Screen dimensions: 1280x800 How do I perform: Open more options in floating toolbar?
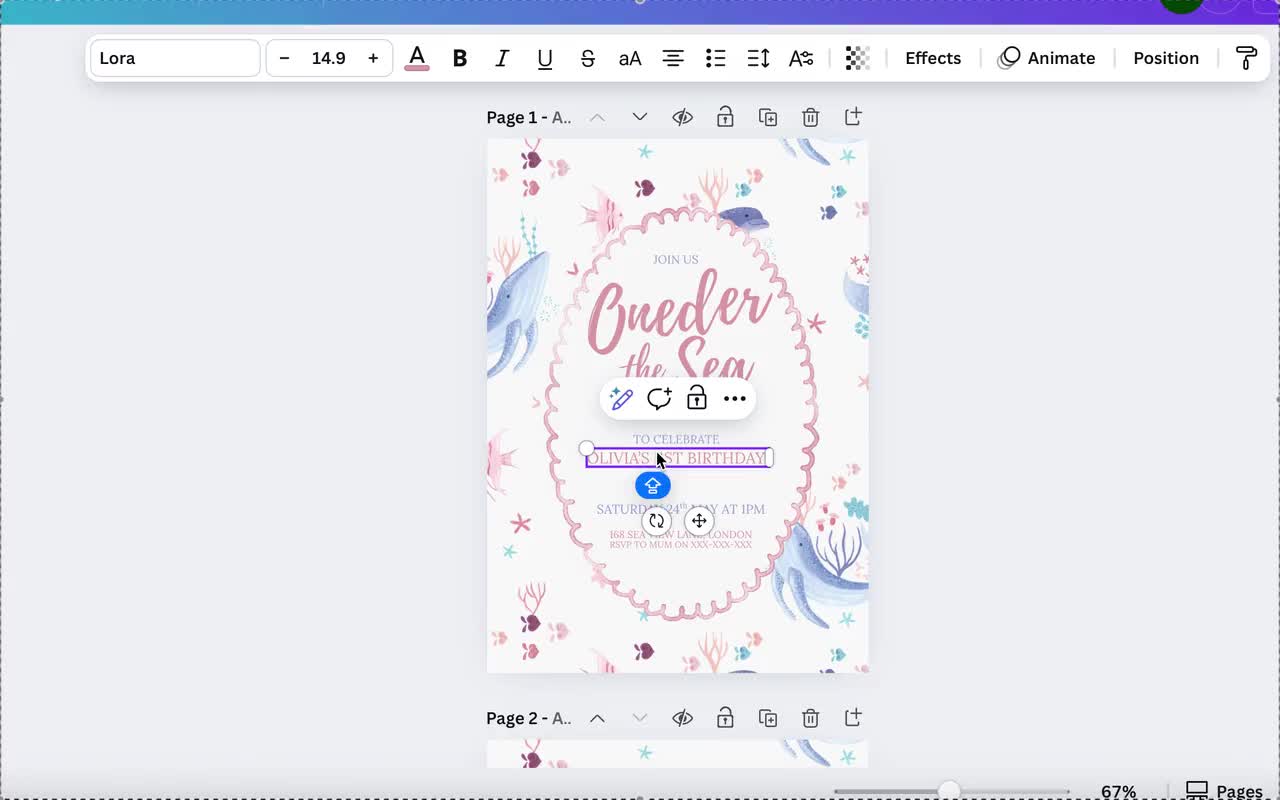click(x=735, y=399)
